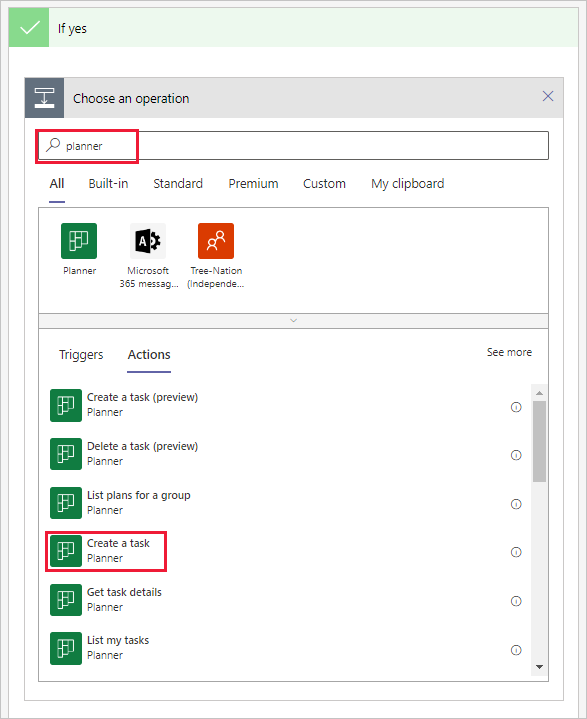Open info for Delete a task (preview)
The height and width of the screenshot is (719, 587).
coord(516,455)
